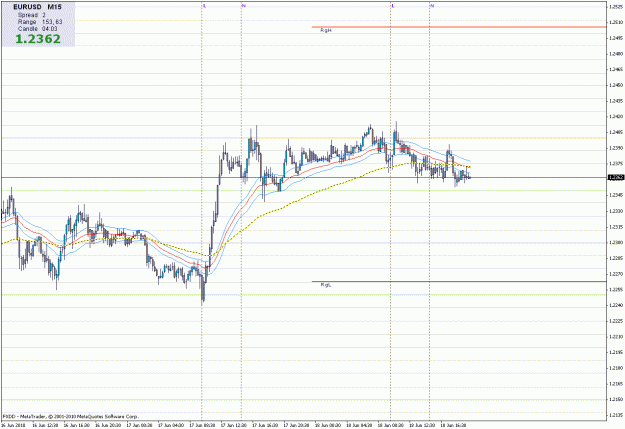Click the 1.2345 price axis label
Viewport: 625px width, 429px height.
click(616, 195)
